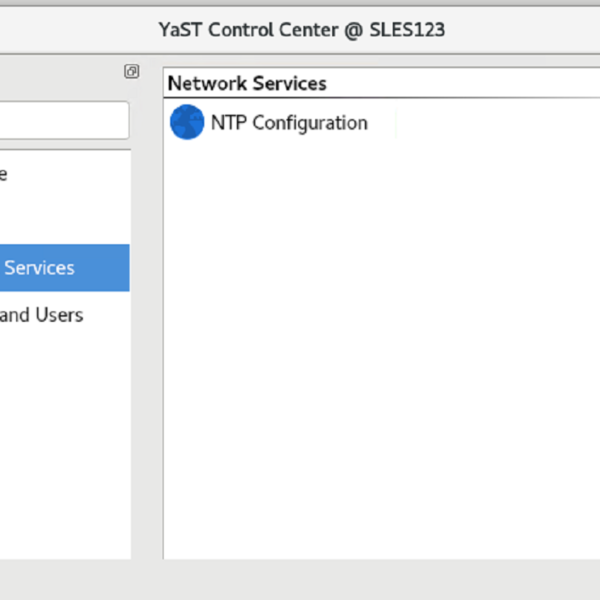The width and height of the screenshot is (600, 600).
Task: Click the float panel icon above search
Action: coord(131,72)
